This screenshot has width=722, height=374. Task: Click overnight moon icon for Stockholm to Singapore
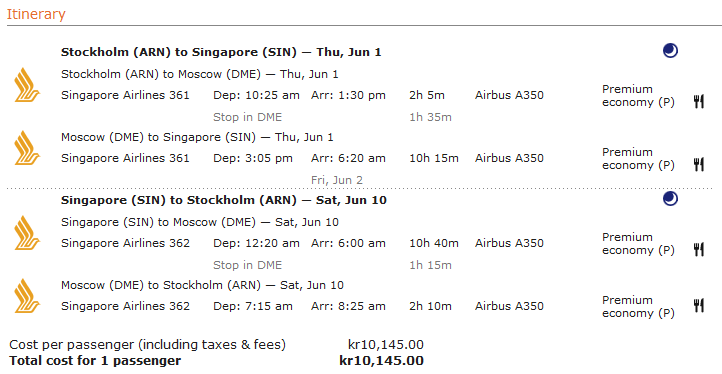[670, 51]
